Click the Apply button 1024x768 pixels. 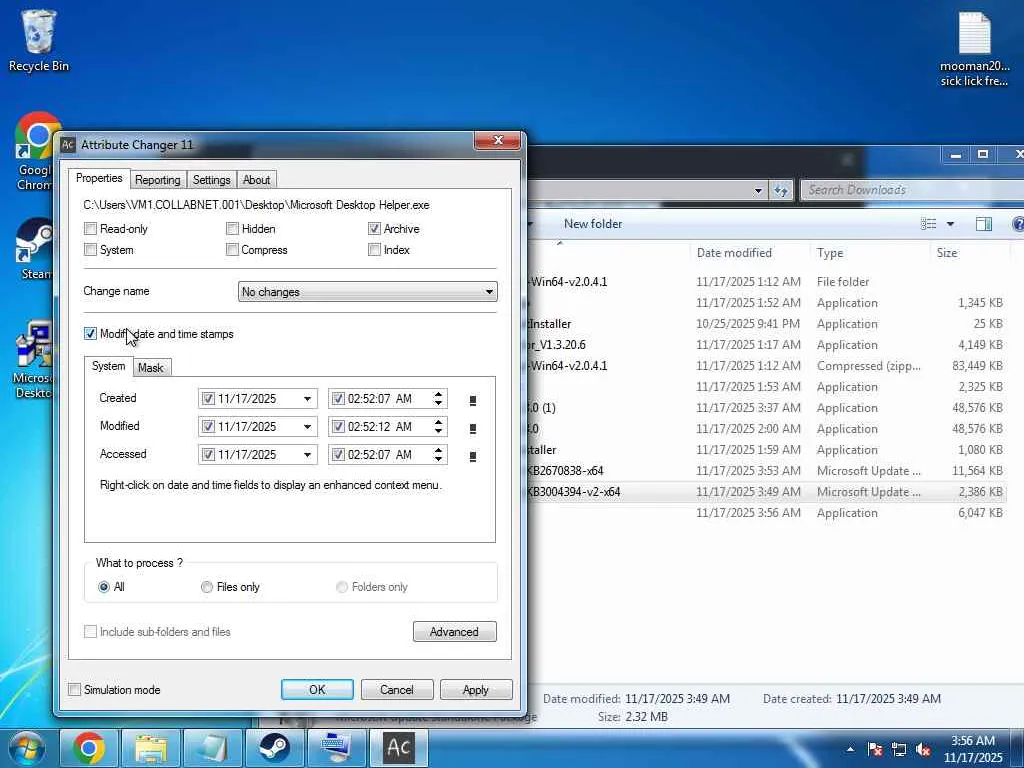click(x=476, y=690)
